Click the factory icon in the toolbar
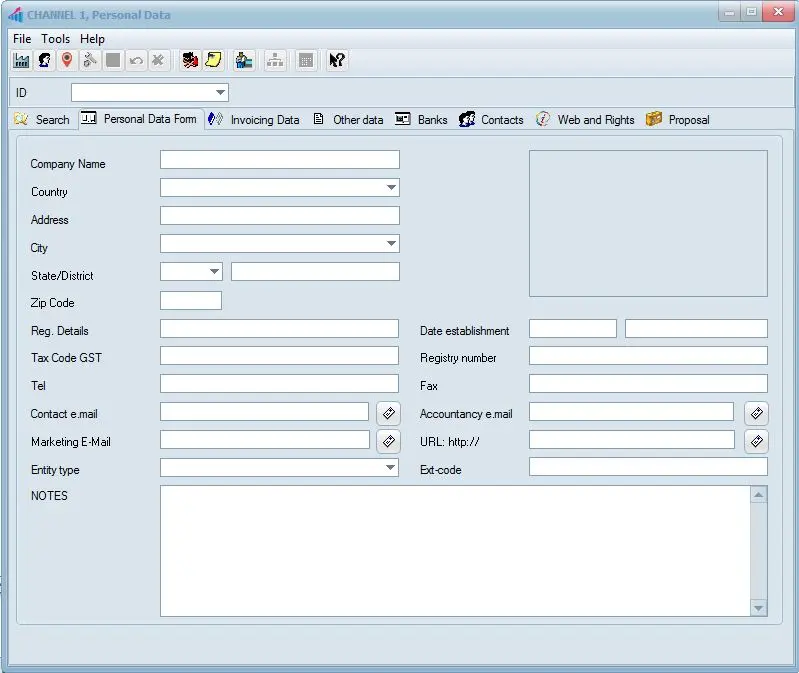Viewport: 799px width, 673px height. coord(21,61)
